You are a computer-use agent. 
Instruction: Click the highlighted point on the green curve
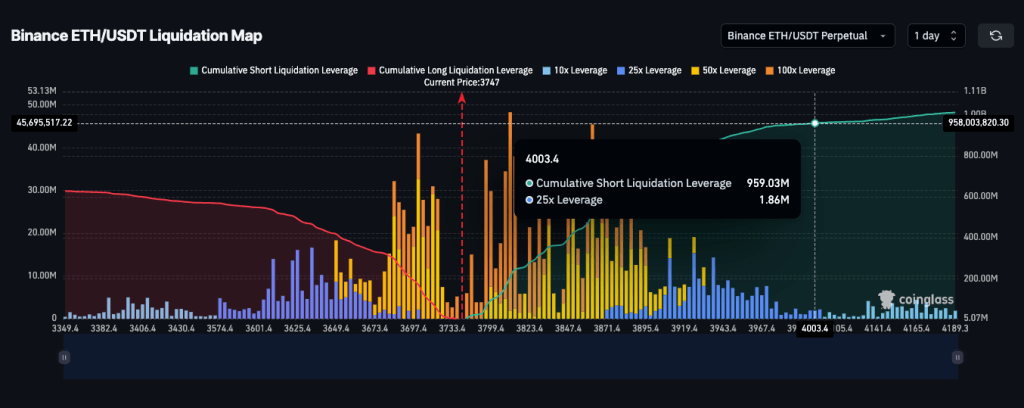tap(815, 123)
